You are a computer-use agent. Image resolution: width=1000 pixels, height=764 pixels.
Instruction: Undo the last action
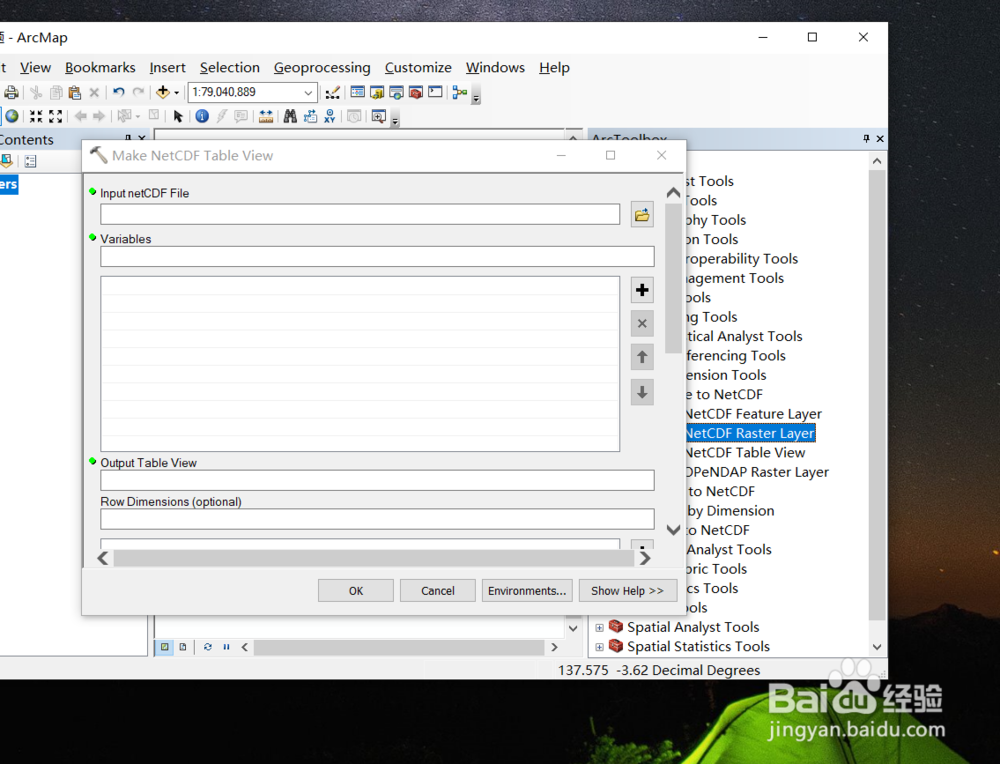[x=118, y=92]
